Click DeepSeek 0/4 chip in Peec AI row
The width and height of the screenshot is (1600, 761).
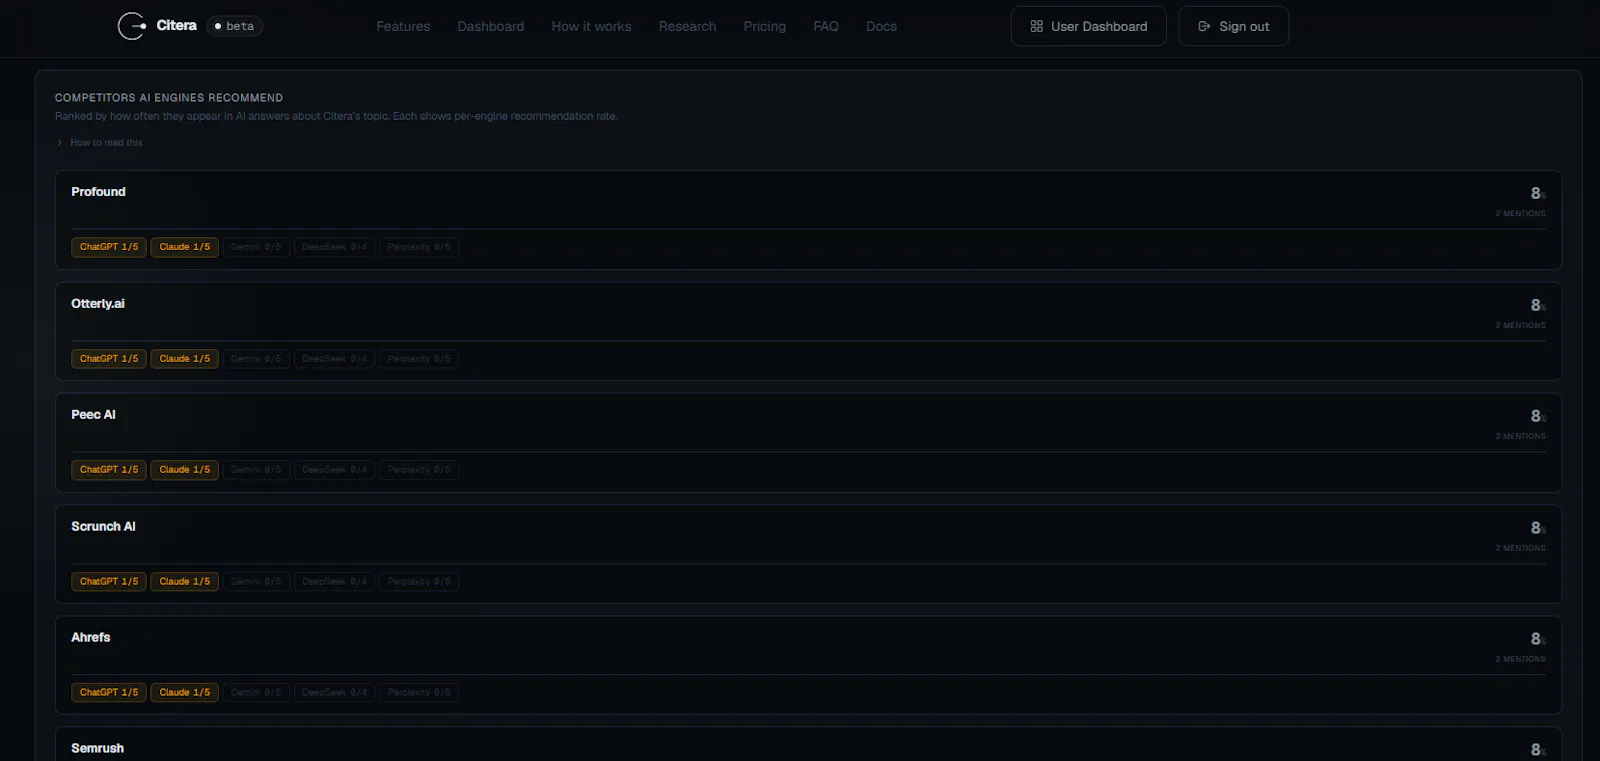click(x=335, y=470)
